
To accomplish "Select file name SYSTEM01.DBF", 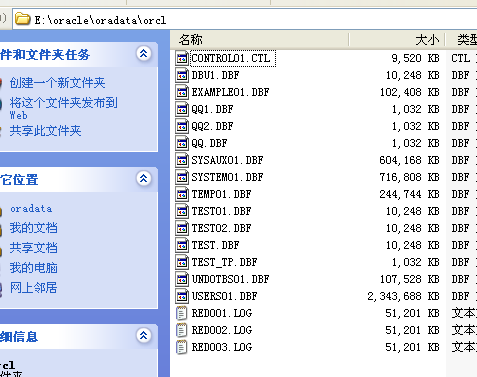I will coord(227,177).
